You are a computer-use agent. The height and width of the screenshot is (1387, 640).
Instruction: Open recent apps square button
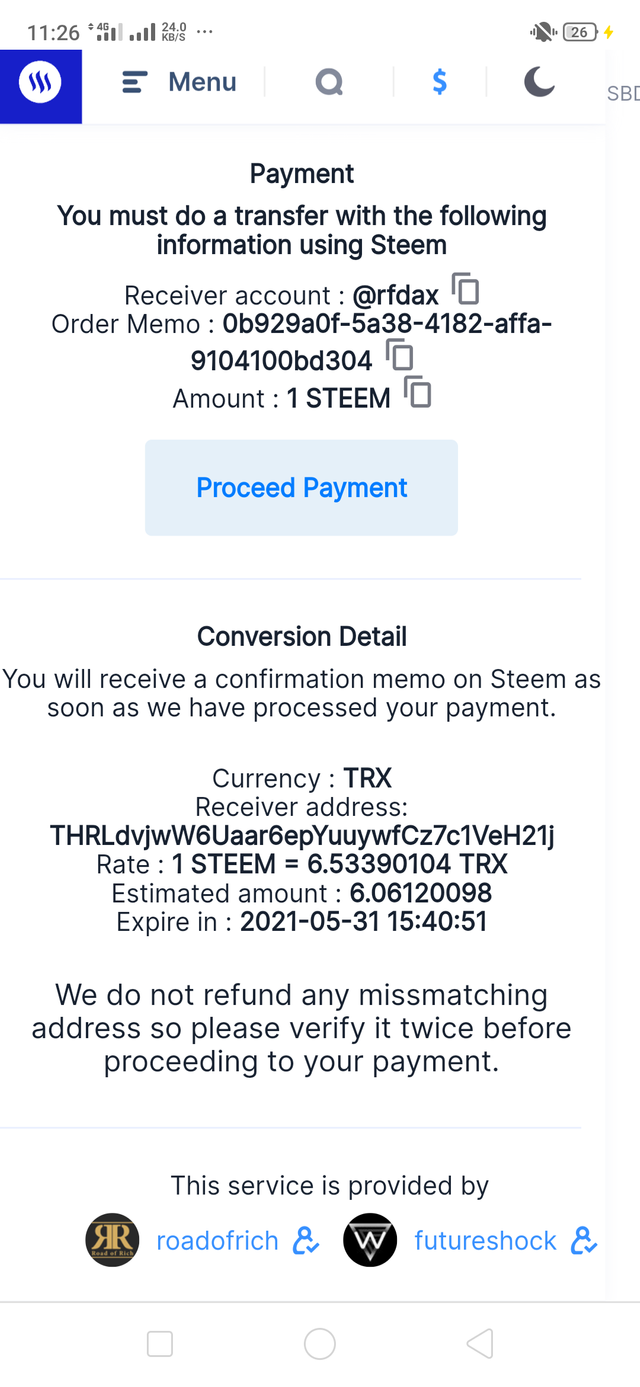[160, 1344]
